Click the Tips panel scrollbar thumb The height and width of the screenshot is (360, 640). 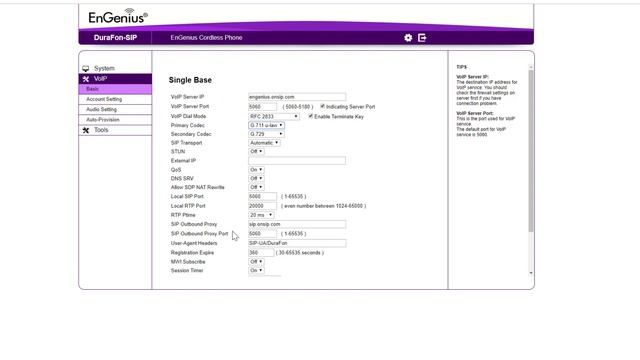pos(531,151)
